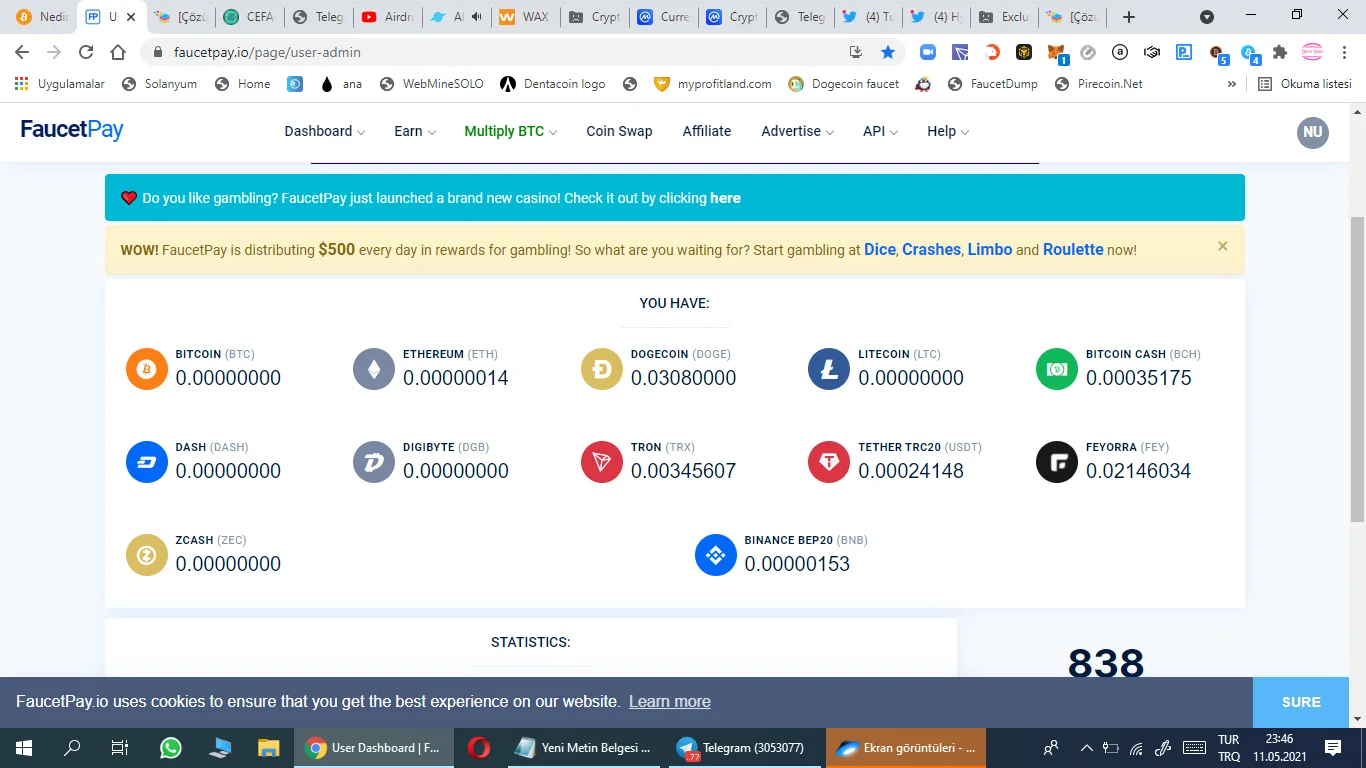Show more bookmarks with the chevron
This screenshot has width=1366, height=768.
click(1232, 84)
